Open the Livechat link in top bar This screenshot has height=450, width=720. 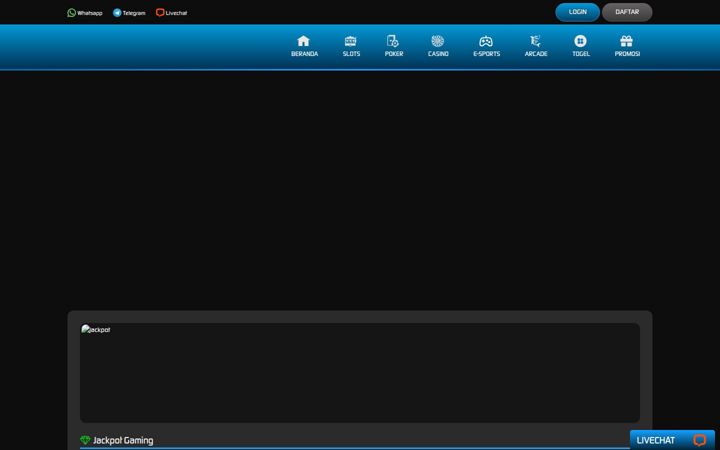pyautogui.click(x=171, y=13)
